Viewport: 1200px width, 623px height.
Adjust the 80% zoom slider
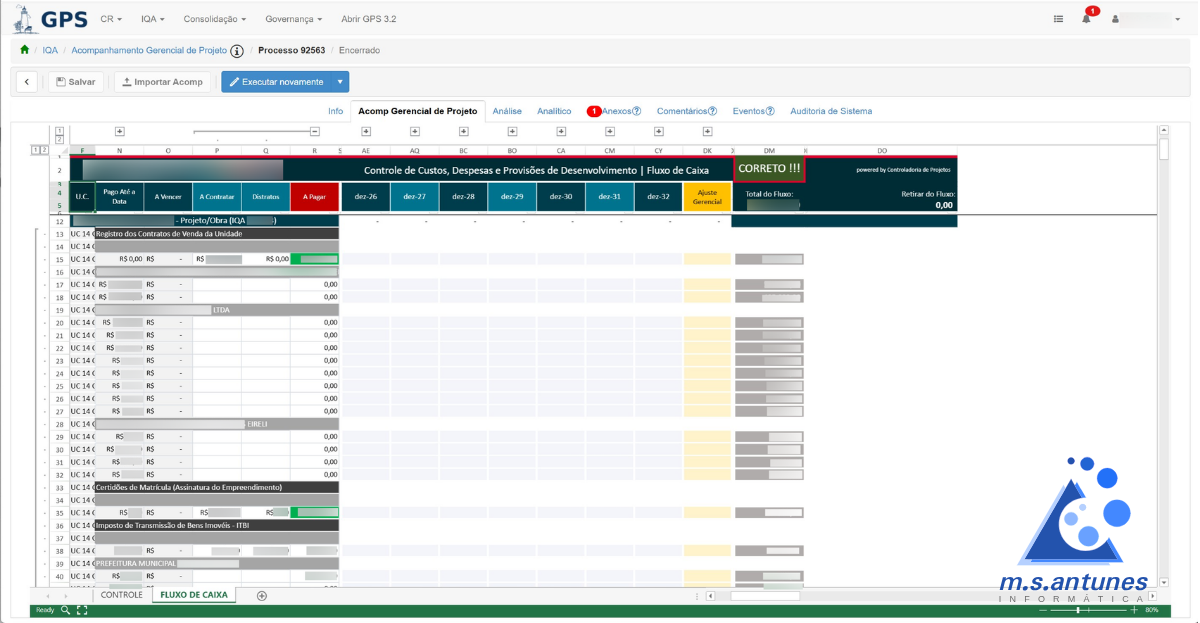(1078, 610)
